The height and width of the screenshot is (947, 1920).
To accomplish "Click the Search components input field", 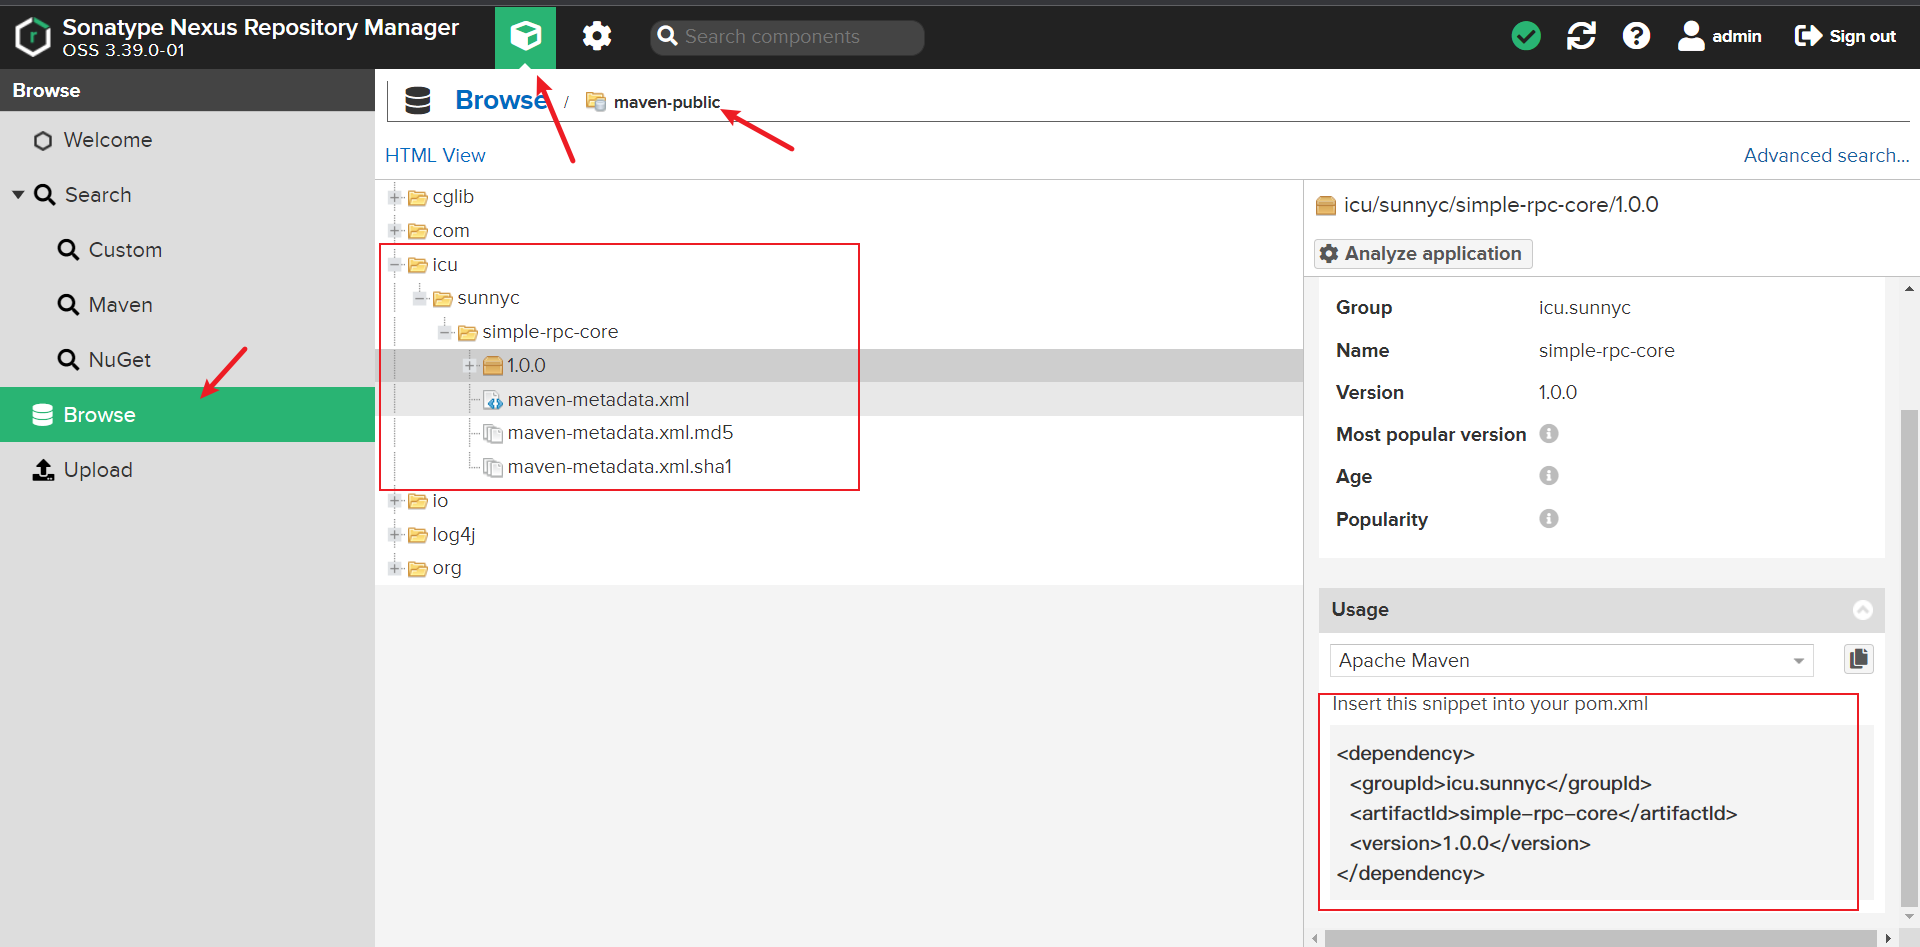I will pyautogui.click(x=787, y=37).
